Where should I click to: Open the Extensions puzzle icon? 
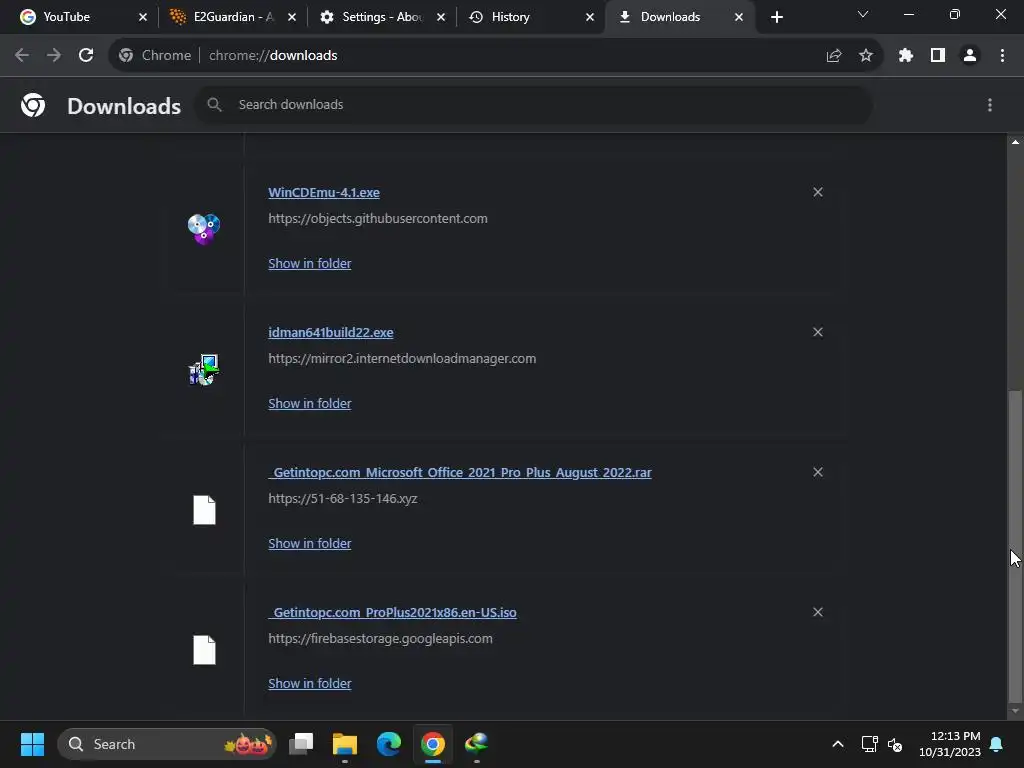(x=905, y=56)
